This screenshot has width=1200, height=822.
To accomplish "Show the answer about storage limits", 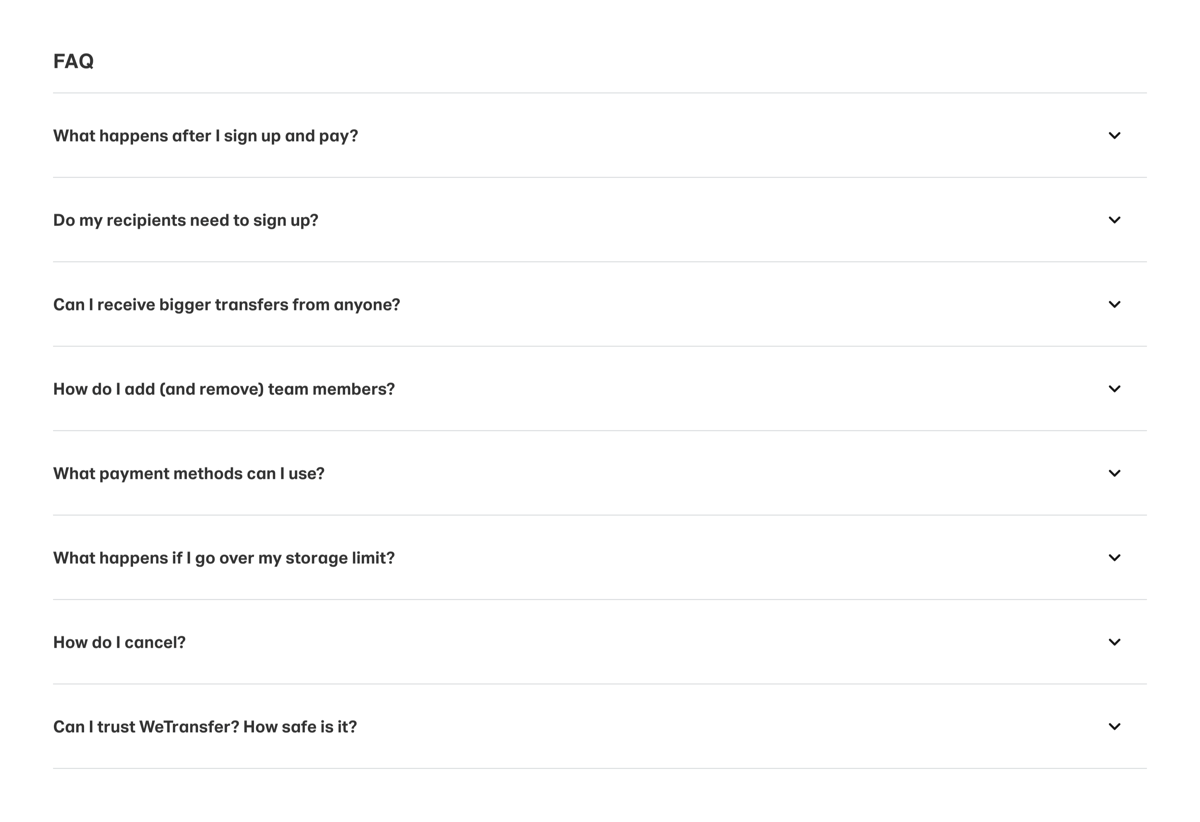I will tap(600, 557).
